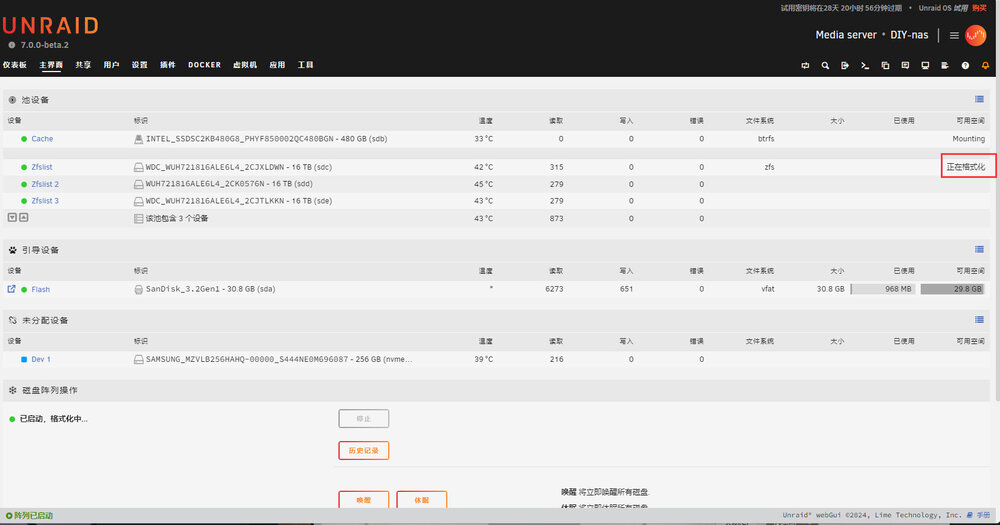Click the Flash used space bar 968 MB
Screen dimensions: 1000x525
pyautogui.click(x=883, y=289)
